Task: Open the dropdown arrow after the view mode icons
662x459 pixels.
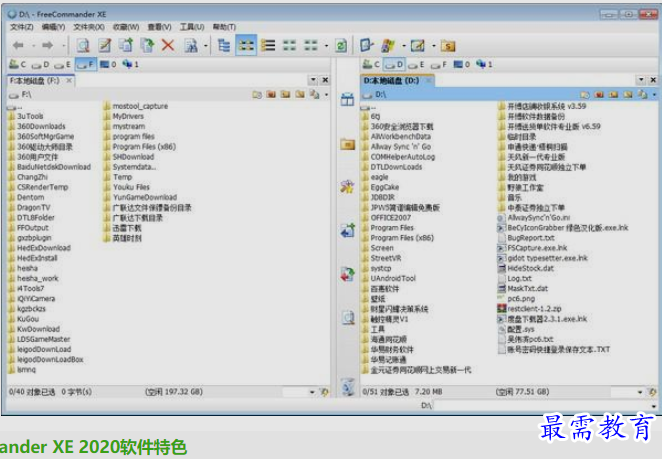Action: pyautogui.click(x=326, y=46)
